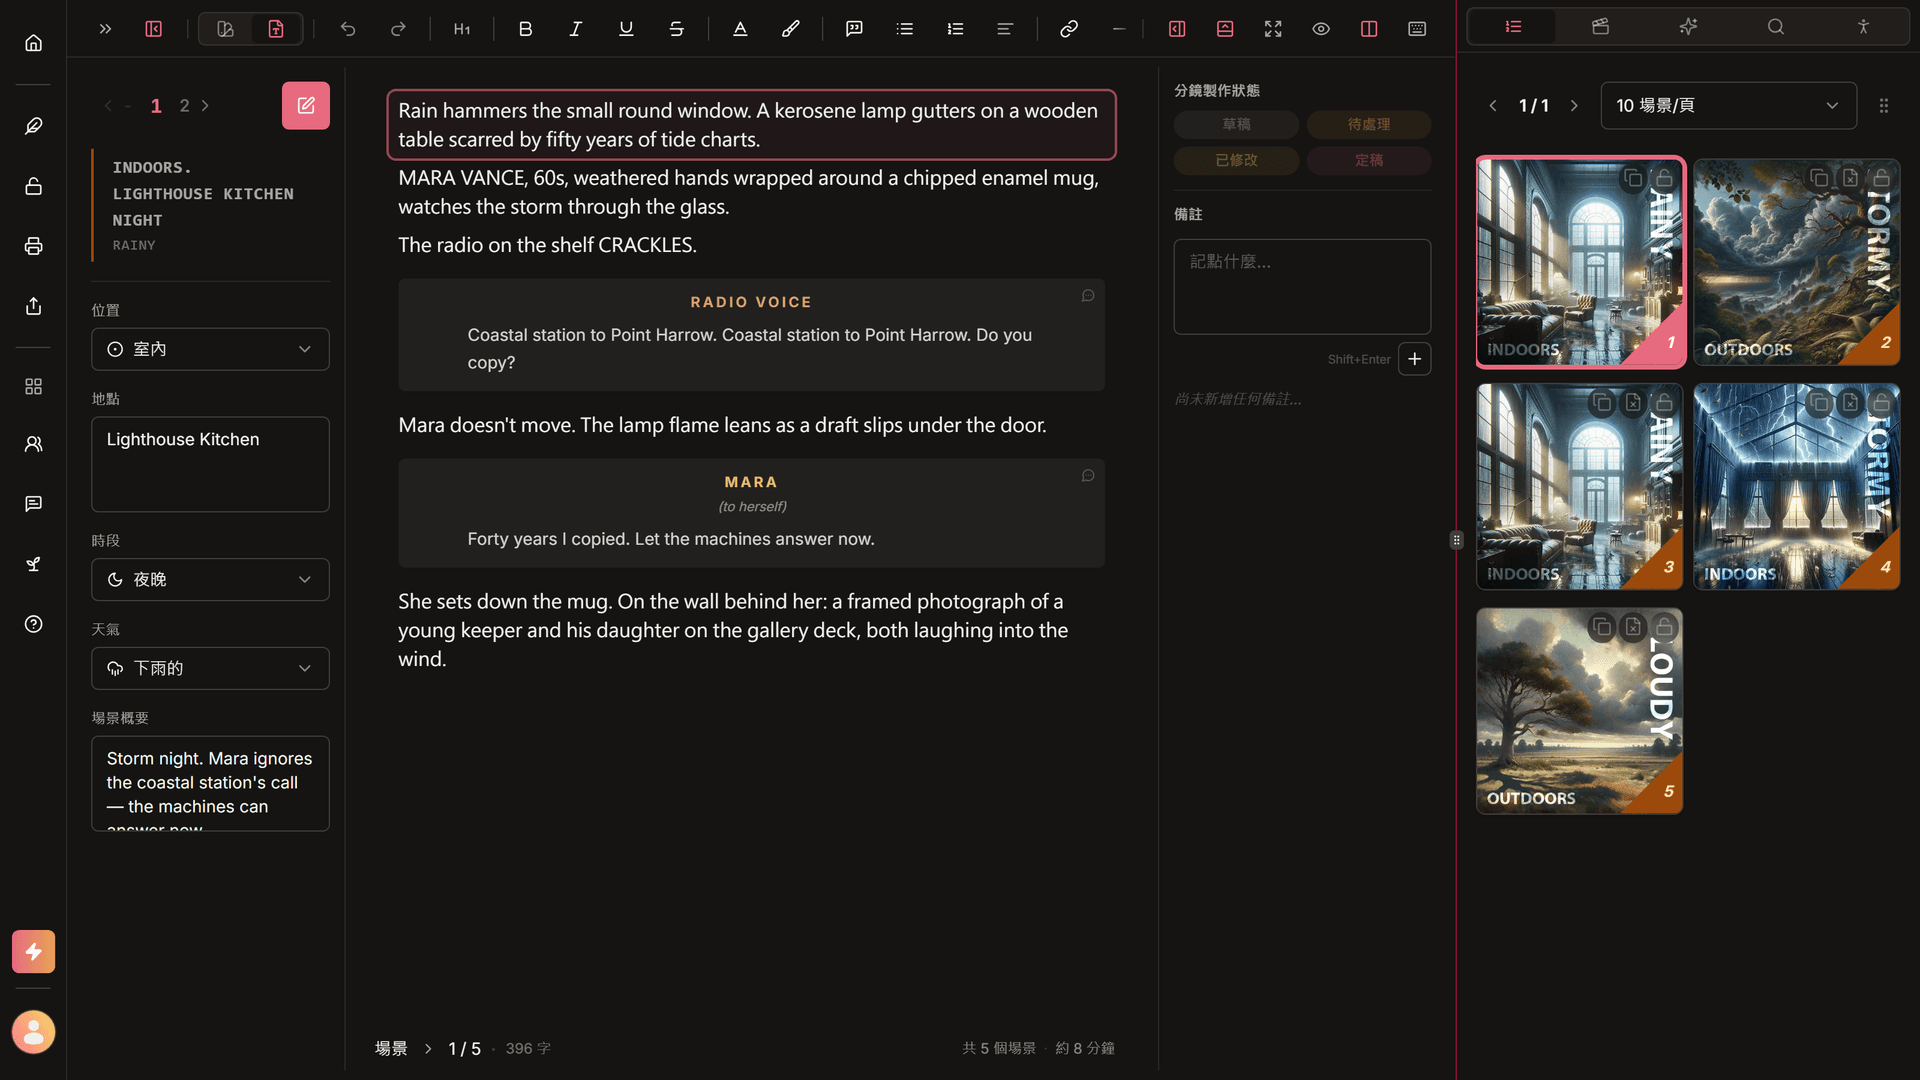
Task: Add note with plus button
Action: click(1414, 359)
